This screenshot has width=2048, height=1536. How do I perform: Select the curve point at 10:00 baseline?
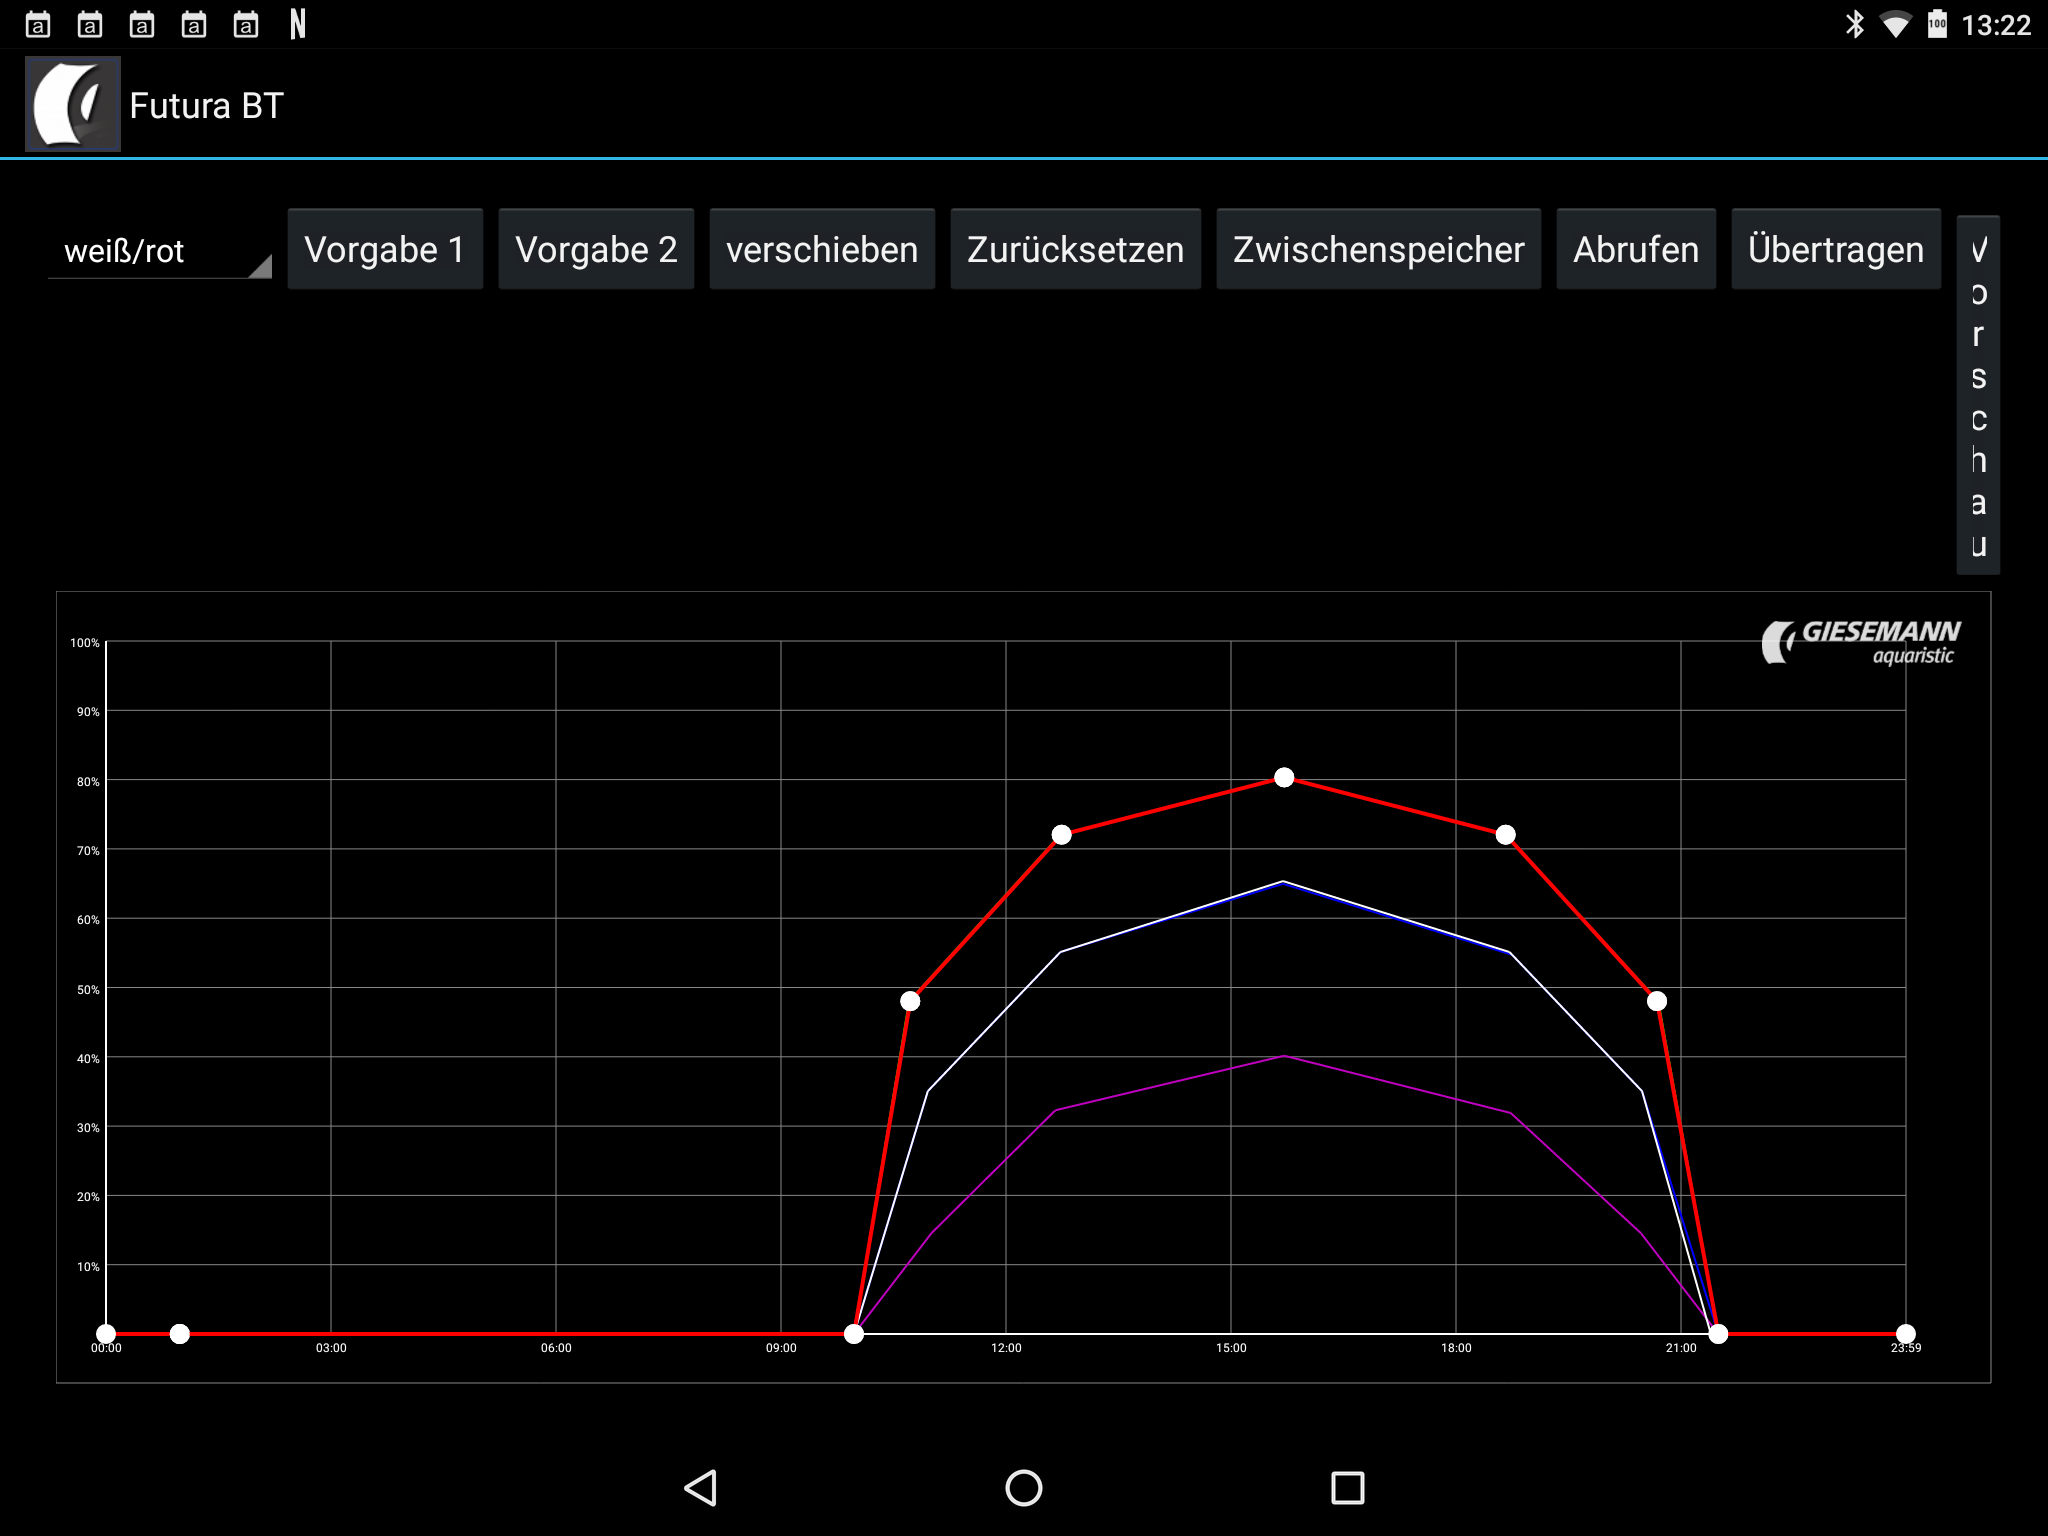[854, 1334]
